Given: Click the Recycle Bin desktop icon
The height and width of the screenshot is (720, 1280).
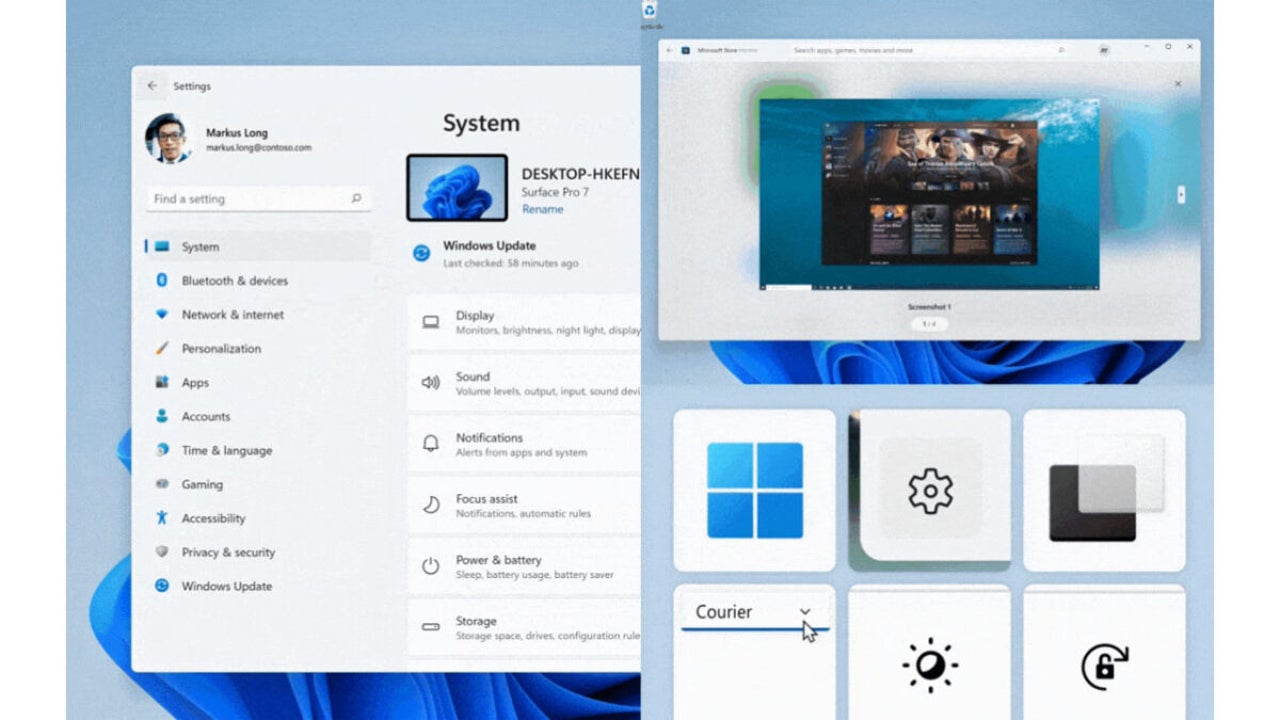Looking at the screenshot, I should (x=650, y=10).
